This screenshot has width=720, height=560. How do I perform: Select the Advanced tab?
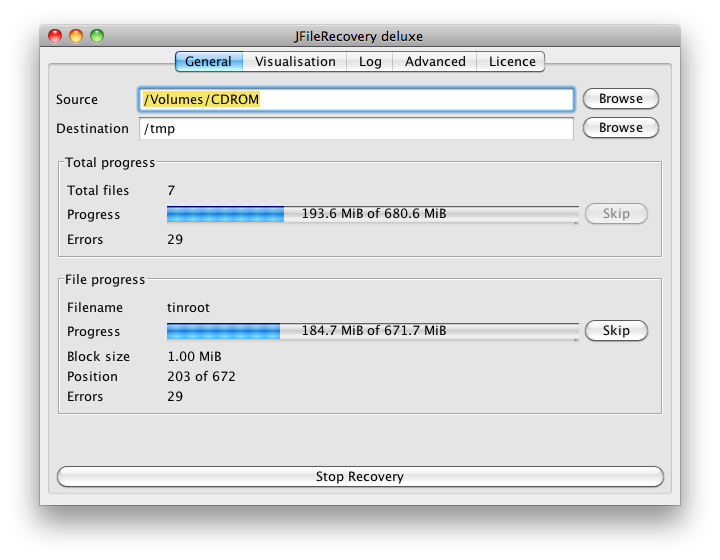click(x=435, y=62)
